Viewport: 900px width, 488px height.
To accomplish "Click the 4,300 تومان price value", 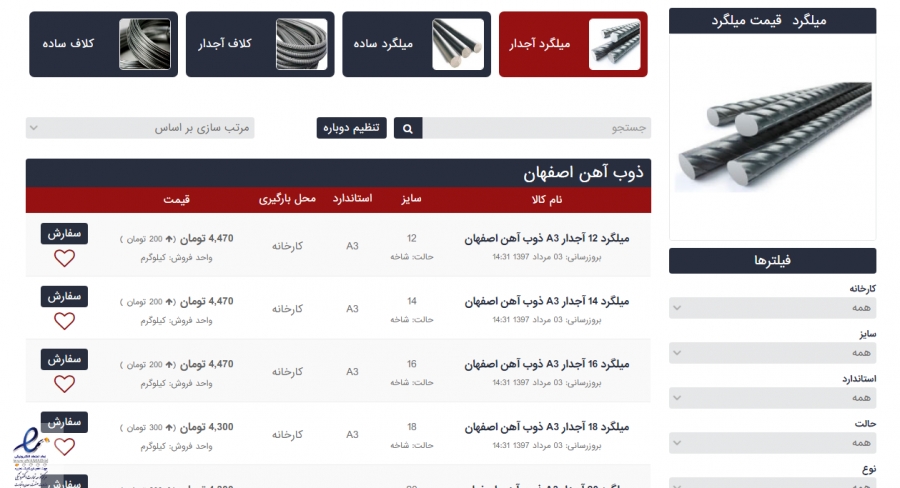I will point(206,427).
